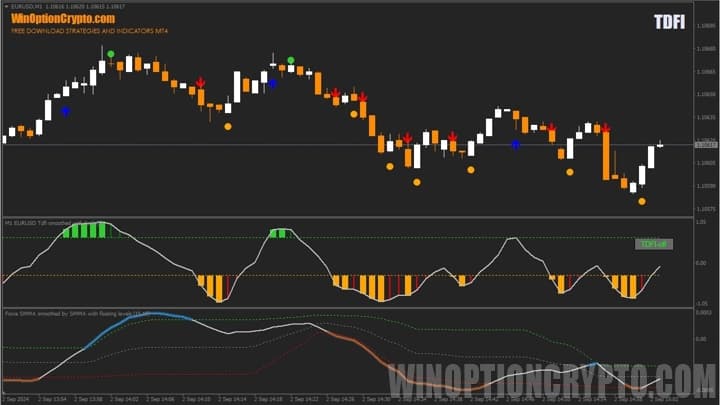Select the last red down arrow signal
Viewport: 720px width, 405px height.
point(605,128)
